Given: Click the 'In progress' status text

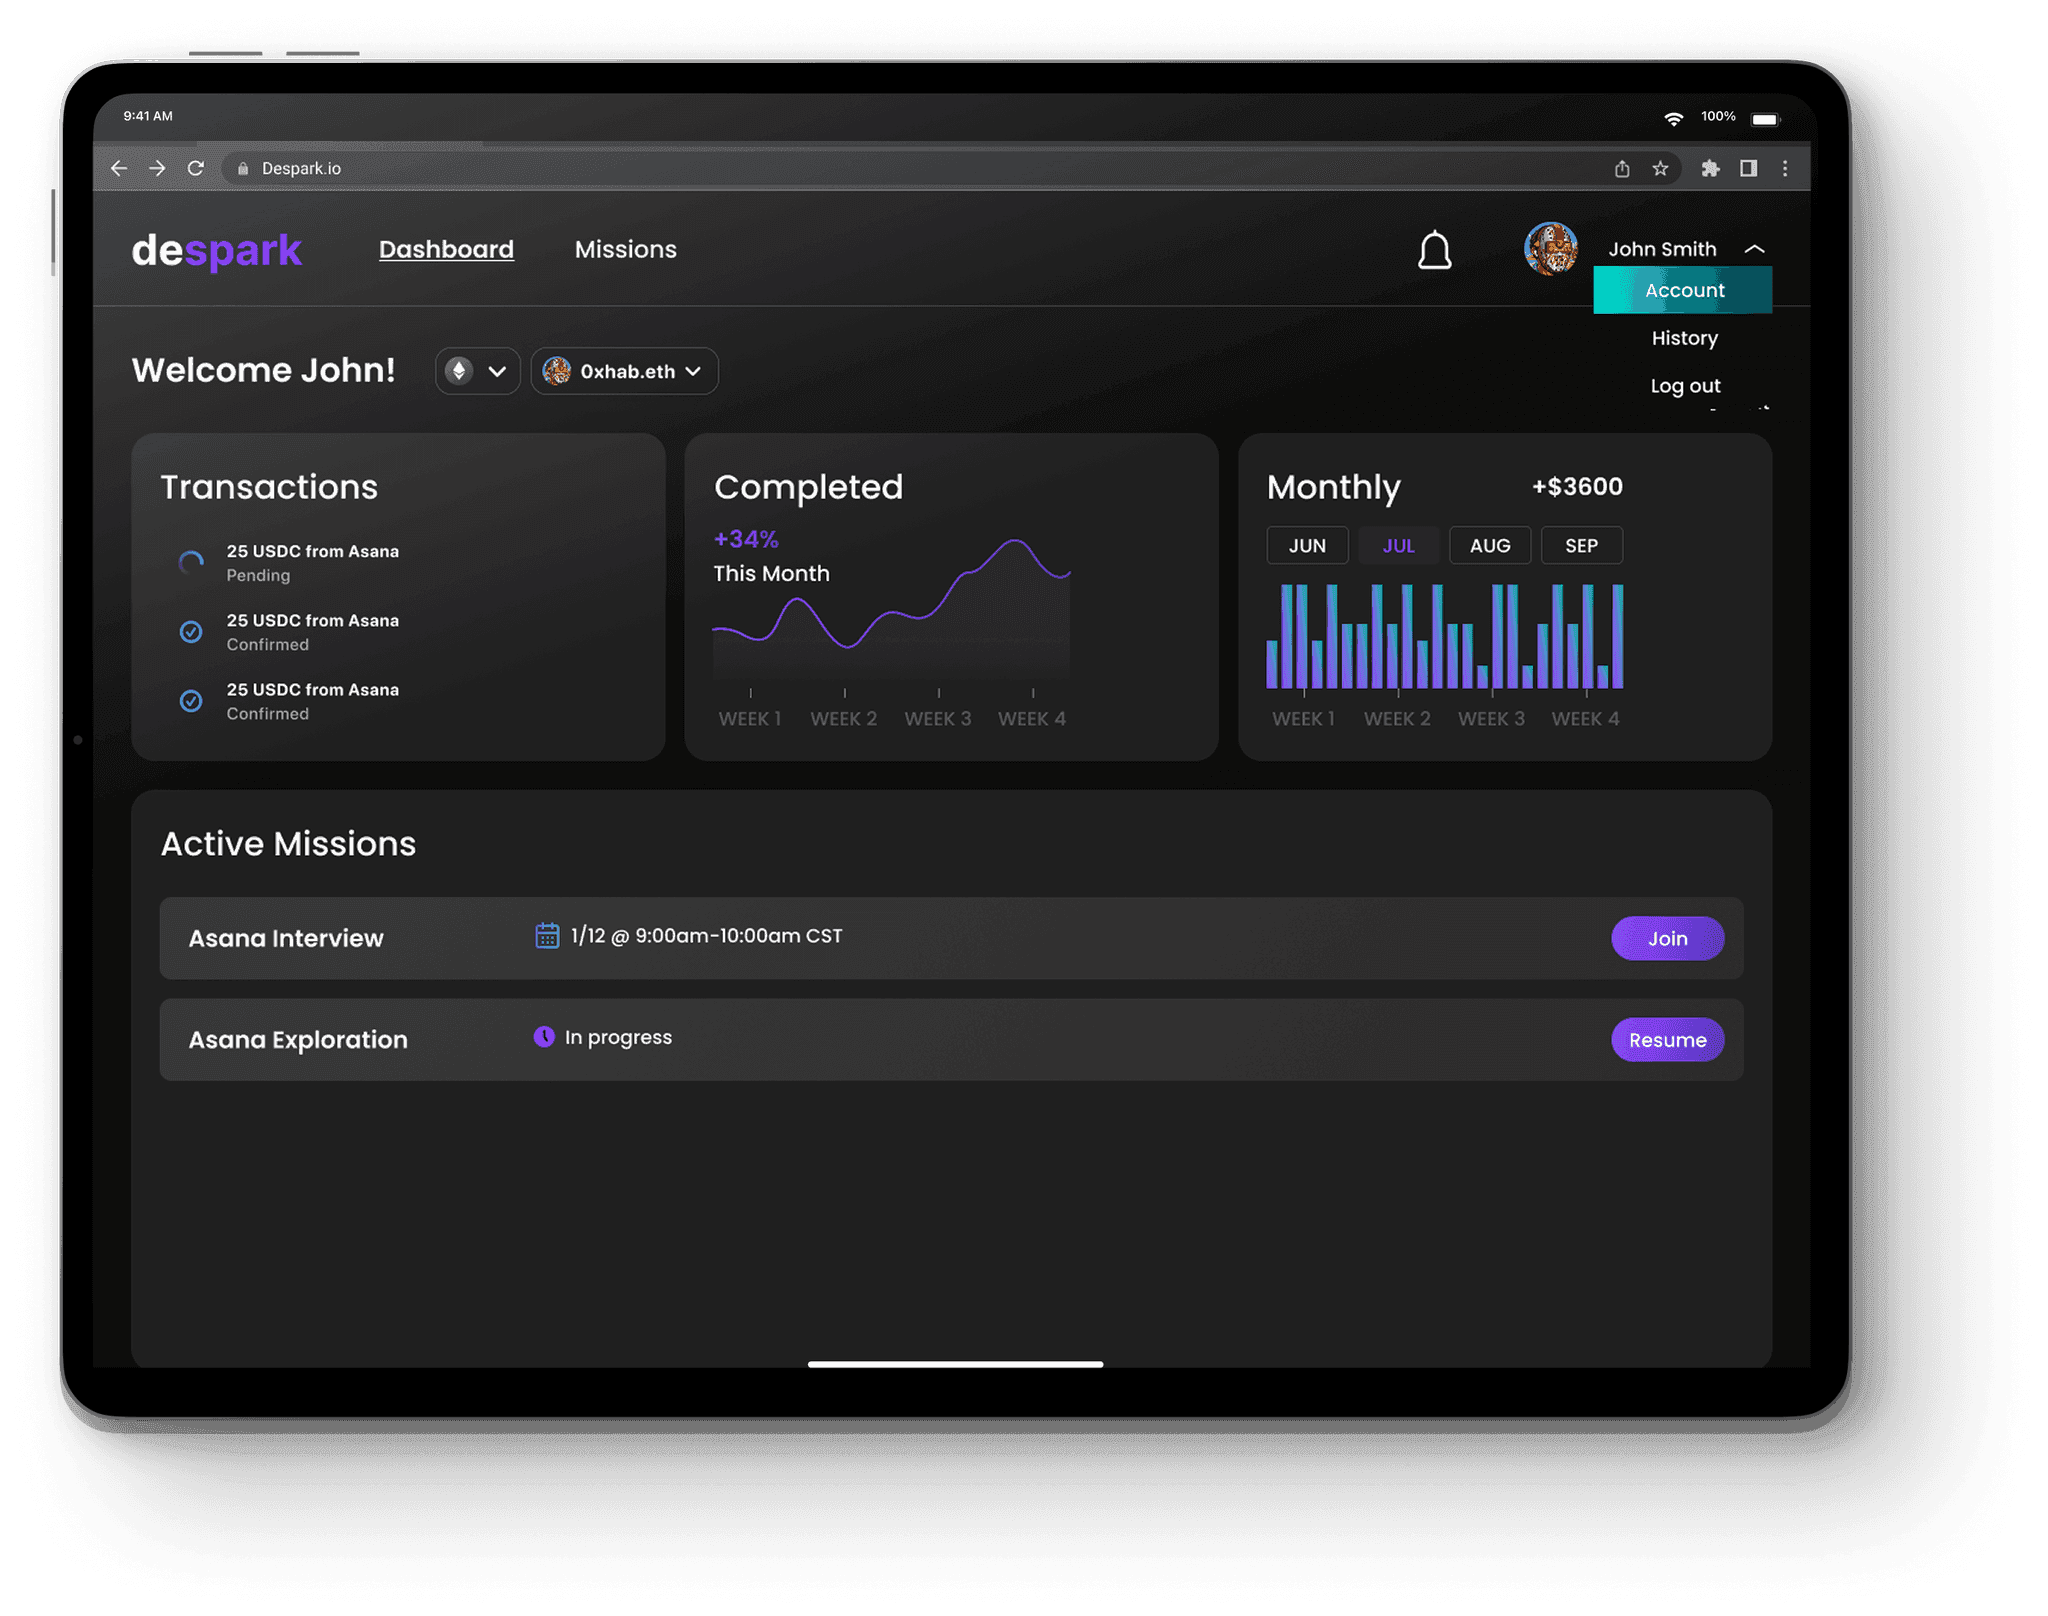Looking at the screenshot, I should pyautogui.click(x=618, y=1037).
